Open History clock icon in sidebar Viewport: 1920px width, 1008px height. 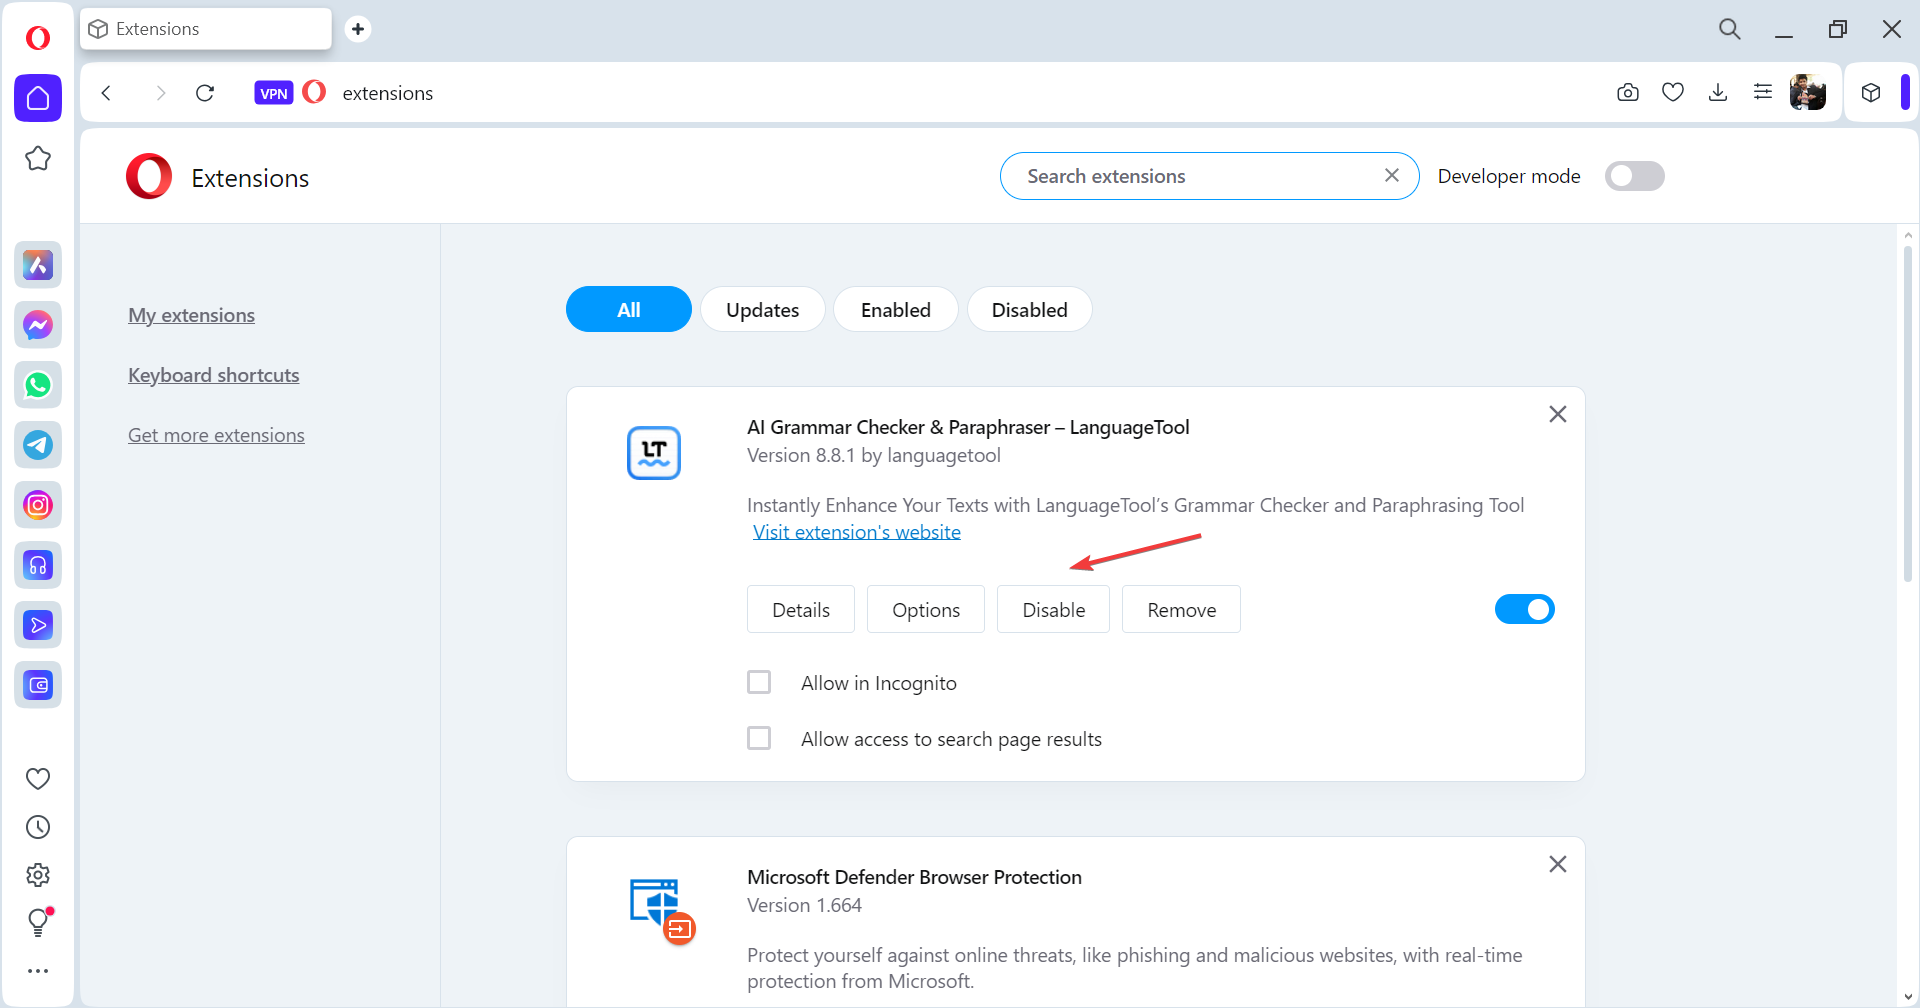tap(38, 827)
